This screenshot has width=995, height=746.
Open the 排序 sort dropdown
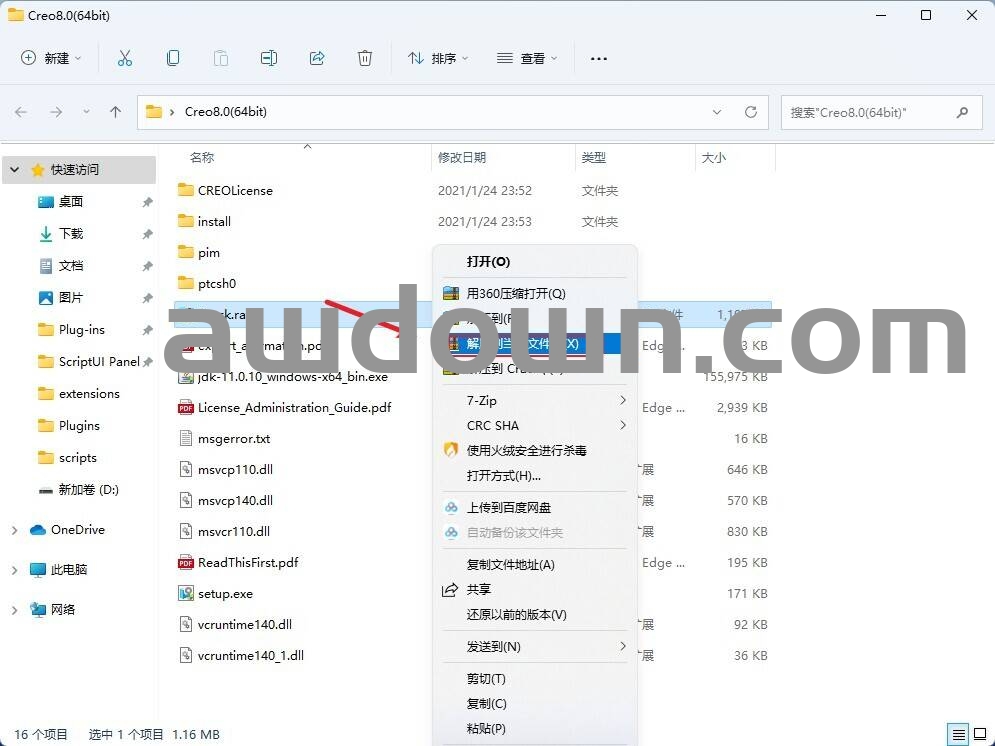438,59
